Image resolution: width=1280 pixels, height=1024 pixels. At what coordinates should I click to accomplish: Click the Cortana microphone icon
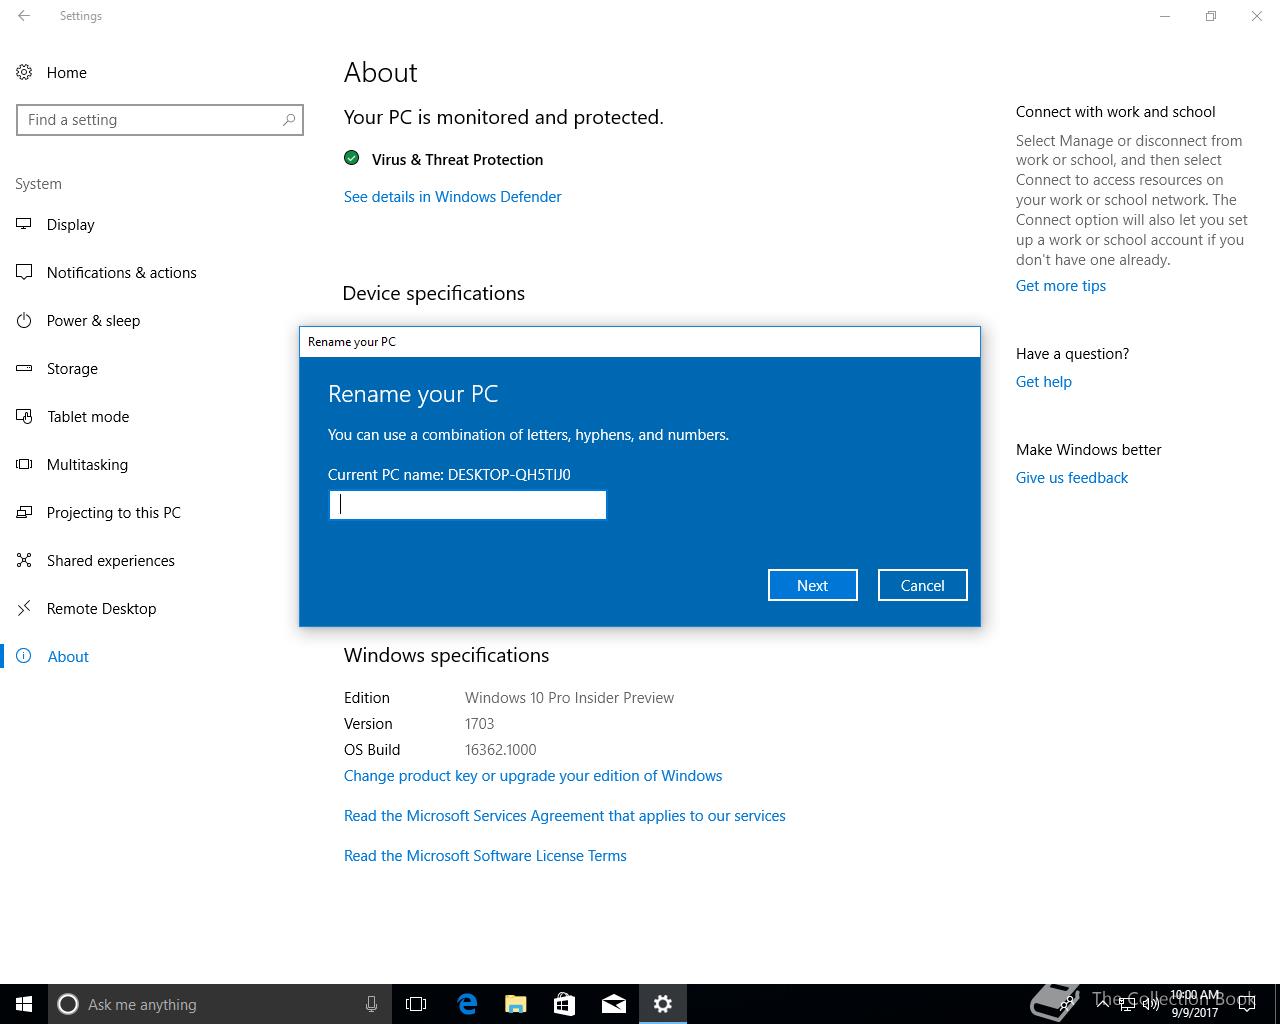[371, 1004]
